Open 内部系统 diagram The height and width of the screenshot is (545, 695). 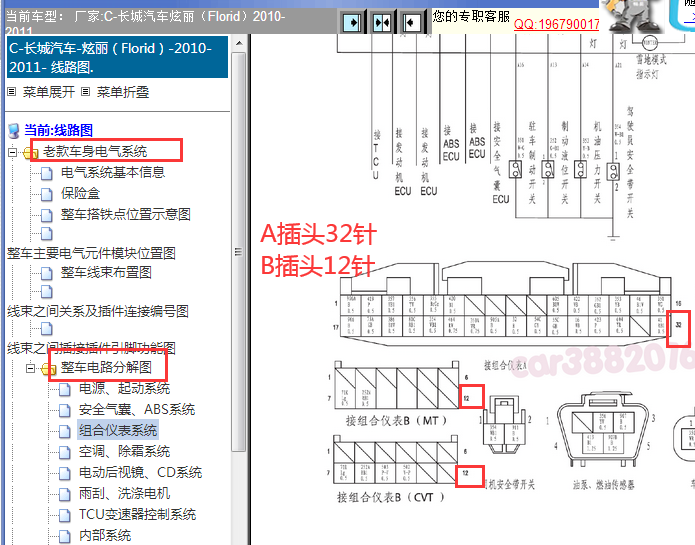[x=105, y=535]
